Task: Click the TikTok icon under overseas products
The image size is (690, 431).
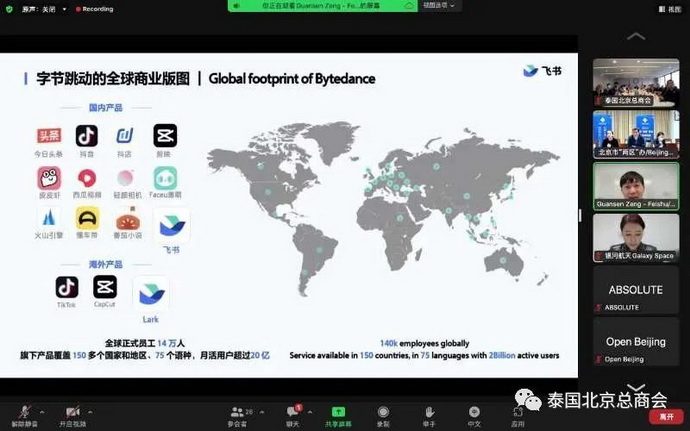Action: (67, 287)
